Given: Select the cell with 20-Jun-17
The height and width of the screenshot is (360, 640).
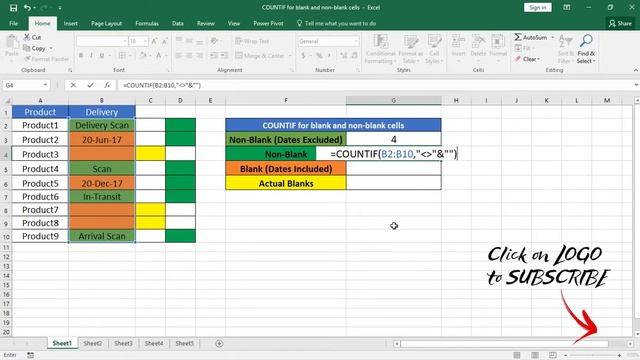Looking at the screenshot, I should point(102,140).
